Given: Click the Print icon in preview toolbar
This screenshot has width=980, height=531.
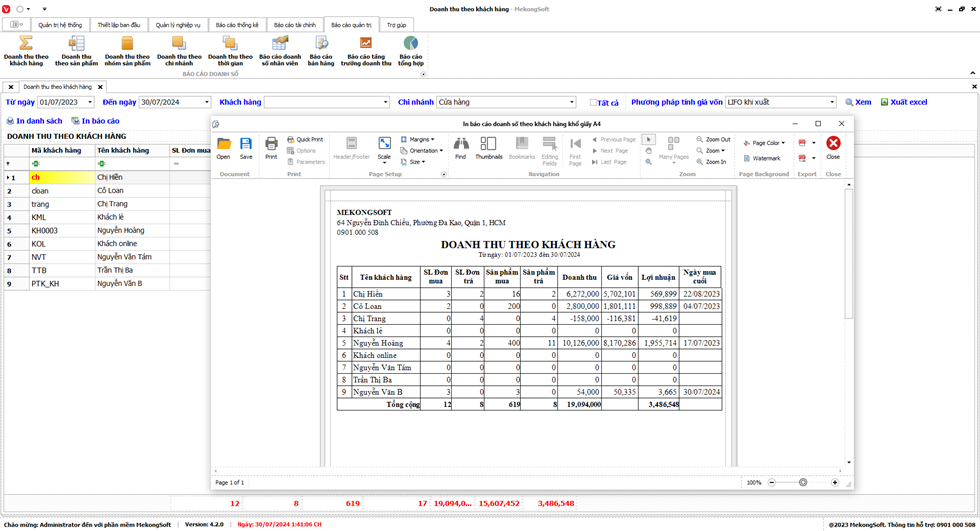Looking at the screenshot, I should [x=271, y=147].
